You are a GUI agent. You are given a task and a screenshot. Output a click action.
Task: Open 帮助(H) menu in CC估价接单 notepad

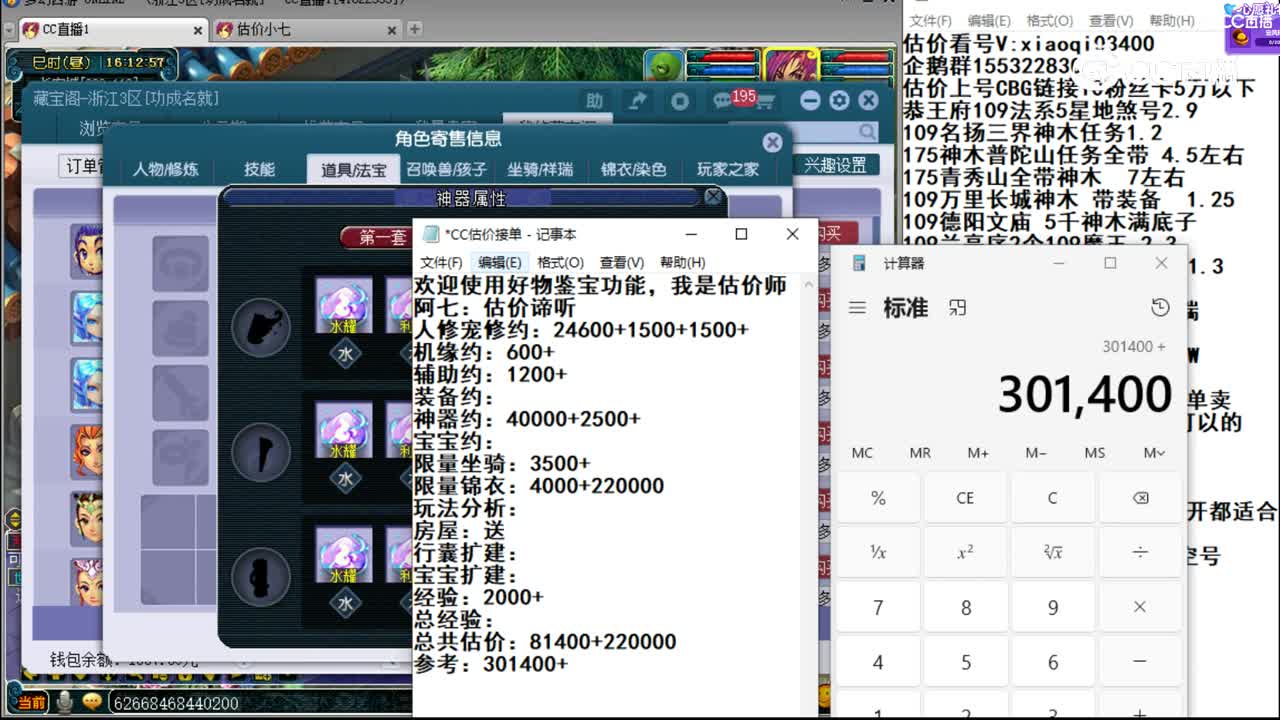(x=683, y=262)
